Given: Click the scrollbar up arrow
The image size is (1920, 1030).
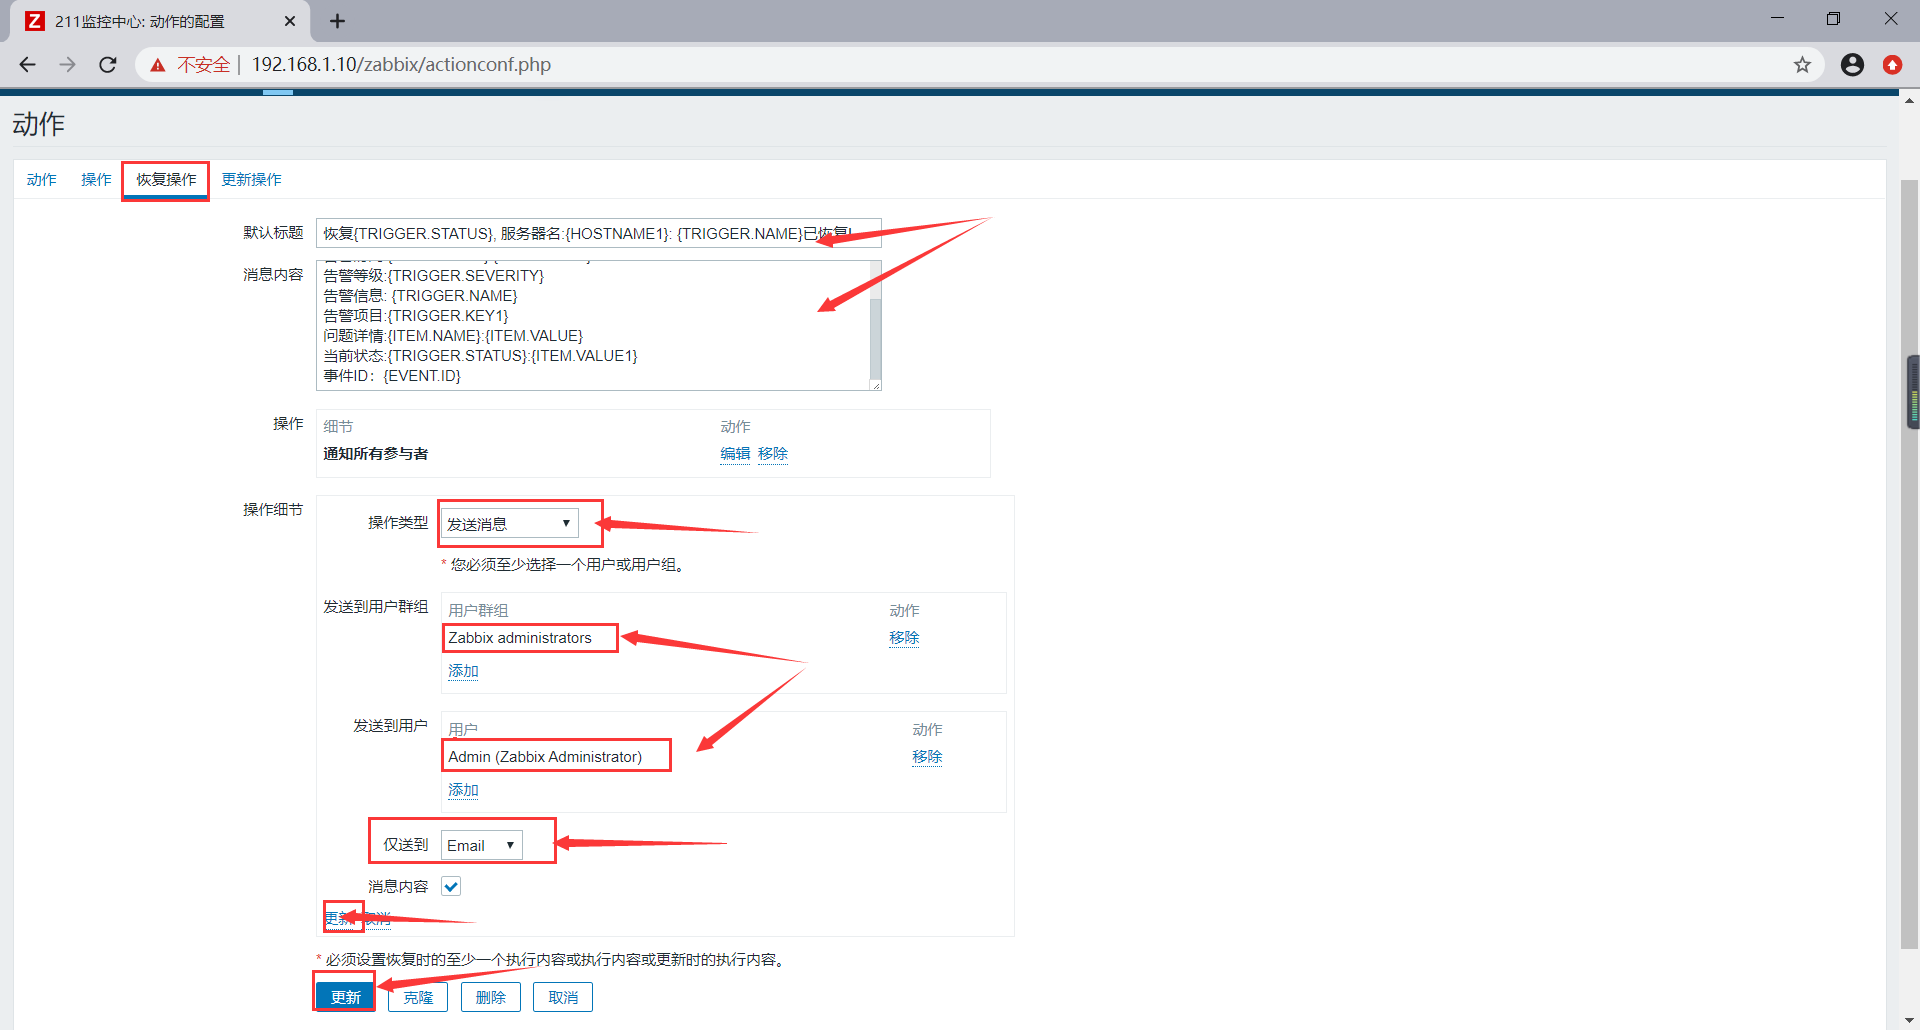Looking at the screenshot, I should coord(1909,100).
